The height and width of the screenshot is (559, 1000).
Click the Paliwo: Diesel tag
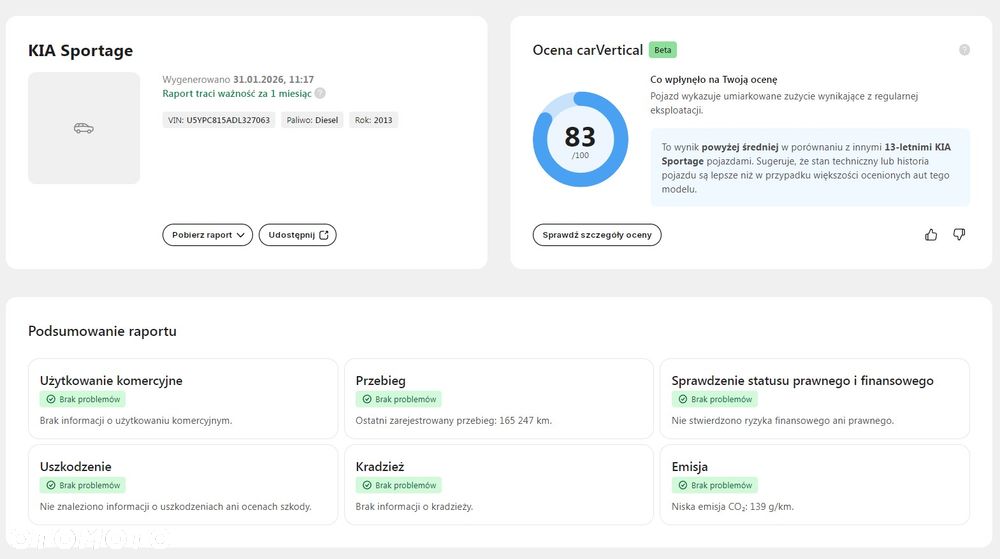[x=312, y=120]
